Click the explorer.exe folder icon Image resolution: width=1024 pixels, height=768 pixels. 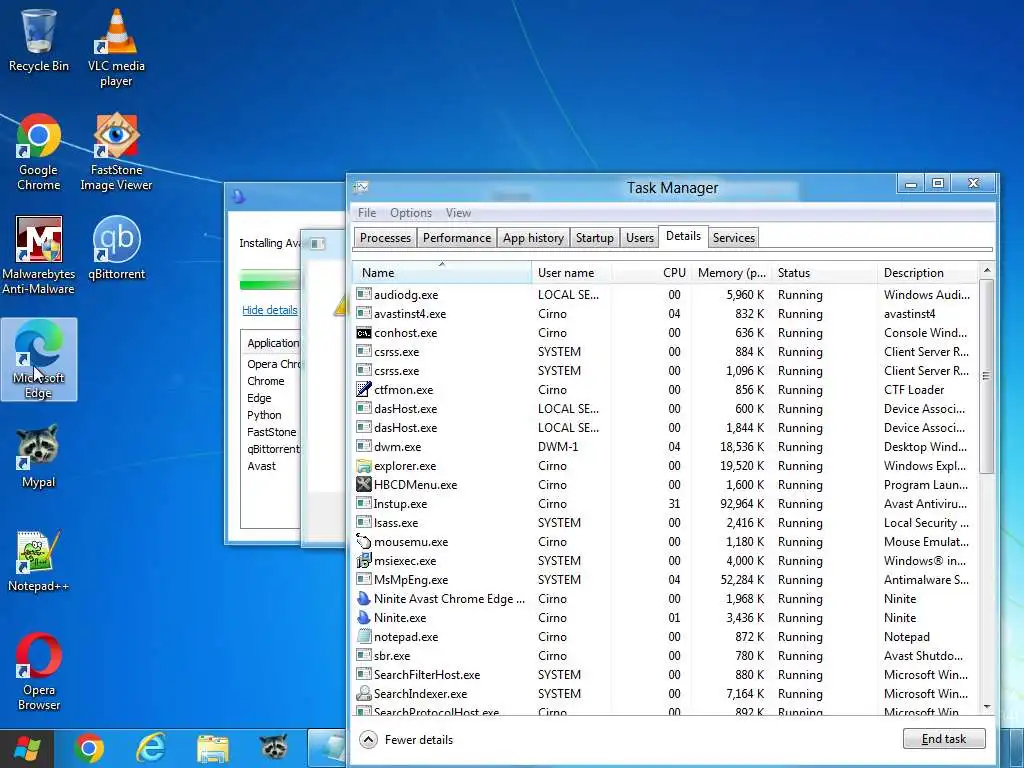[x=364, y=466]
